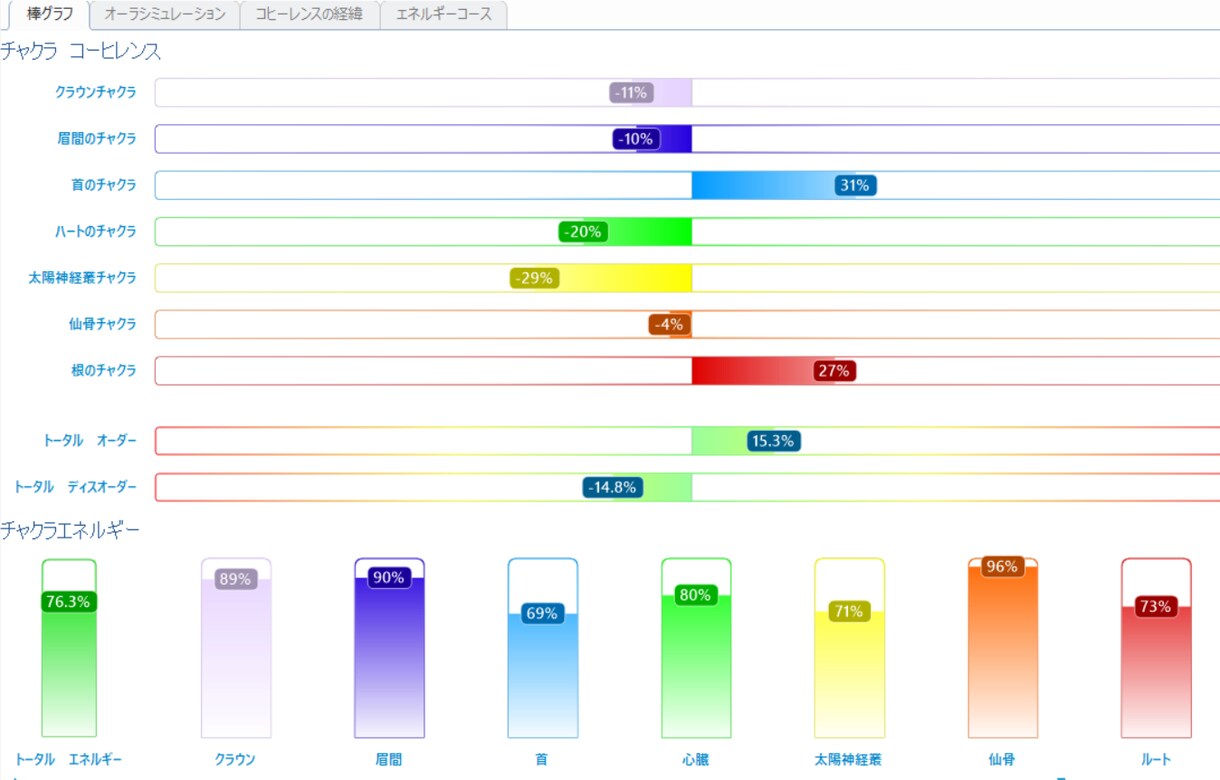Viewport: 1220px width, 780px height.
Task: Switch to the 棒グラフ tab
Action: tap(49, 15)
